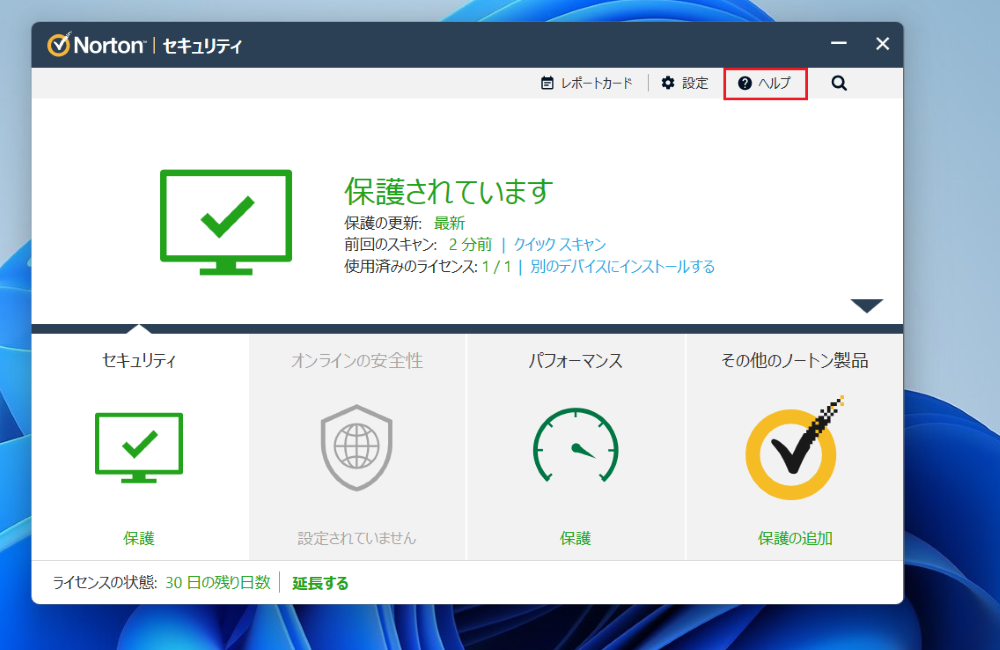1000x650 pixels.
Task: Click the large green protected monitor icon
Action: (226, 222)
